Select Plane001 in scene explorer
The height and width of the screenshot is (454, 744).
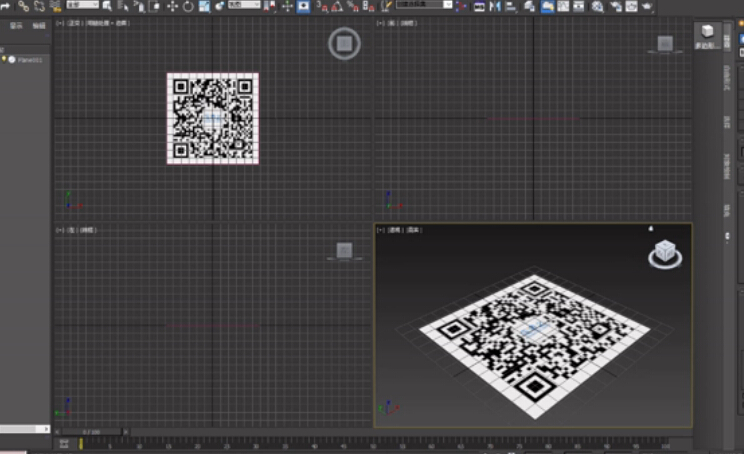[30, 60]
